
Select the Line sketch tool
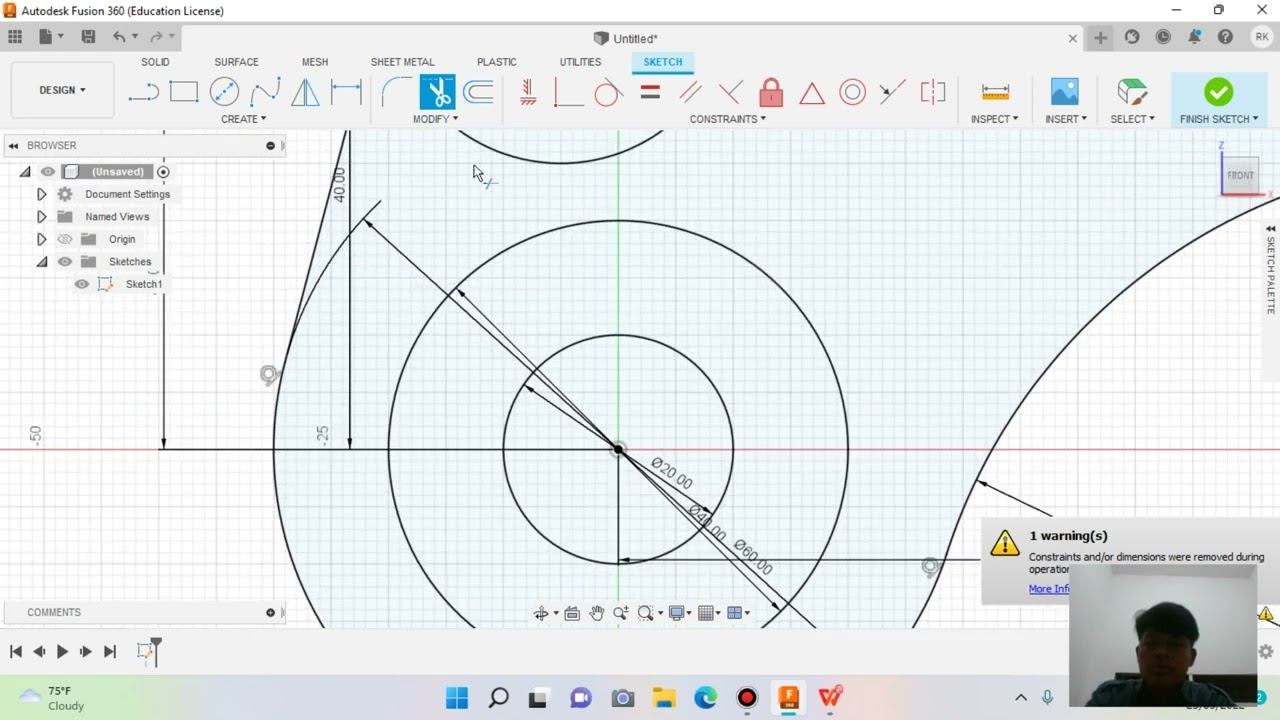144,93
